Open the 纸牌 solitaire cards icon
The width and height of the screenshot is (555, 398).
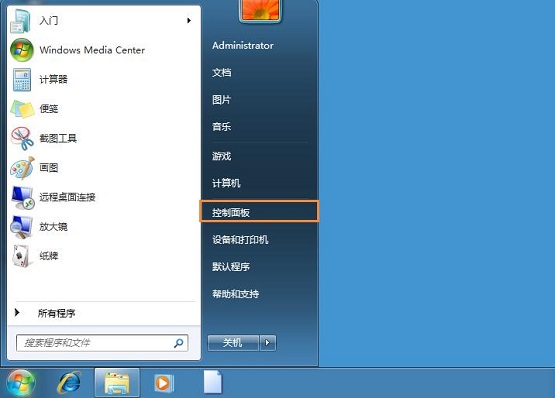21,256
